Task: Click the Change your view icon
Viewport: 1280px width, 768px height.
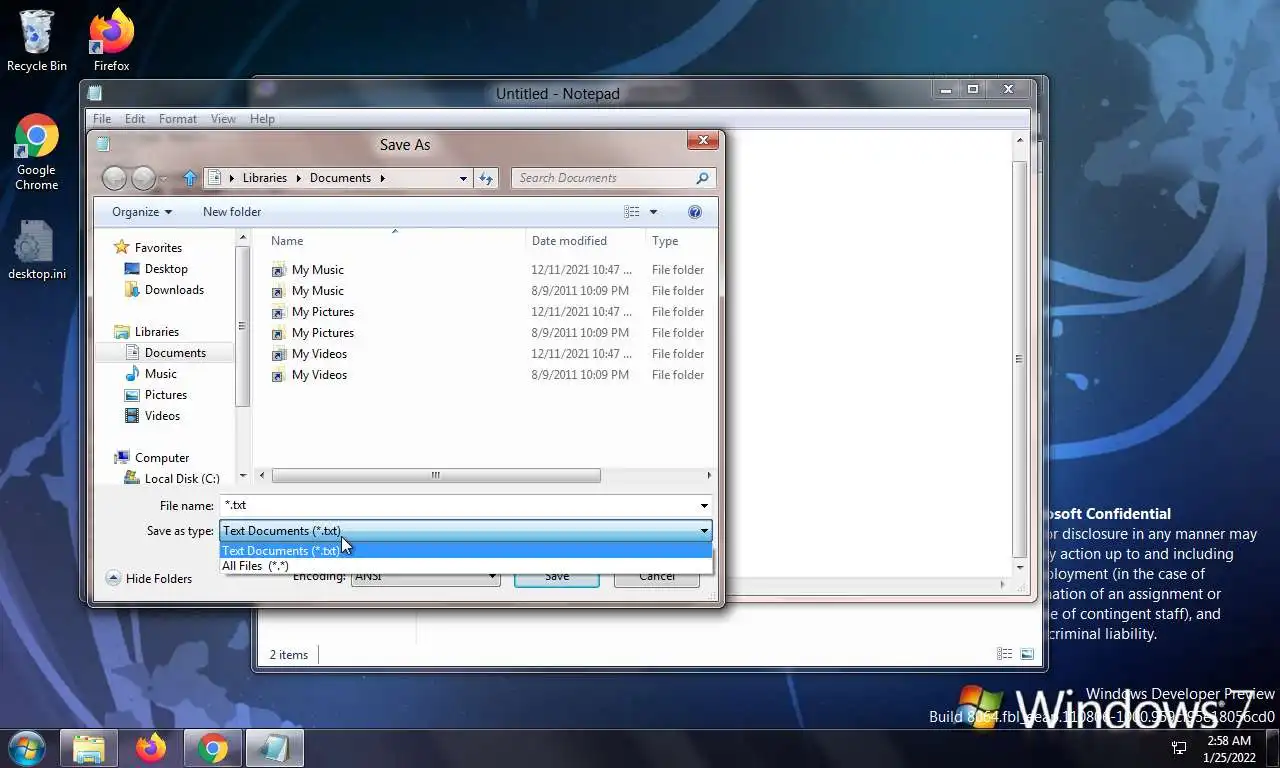Action: click(x=631, y=212)
